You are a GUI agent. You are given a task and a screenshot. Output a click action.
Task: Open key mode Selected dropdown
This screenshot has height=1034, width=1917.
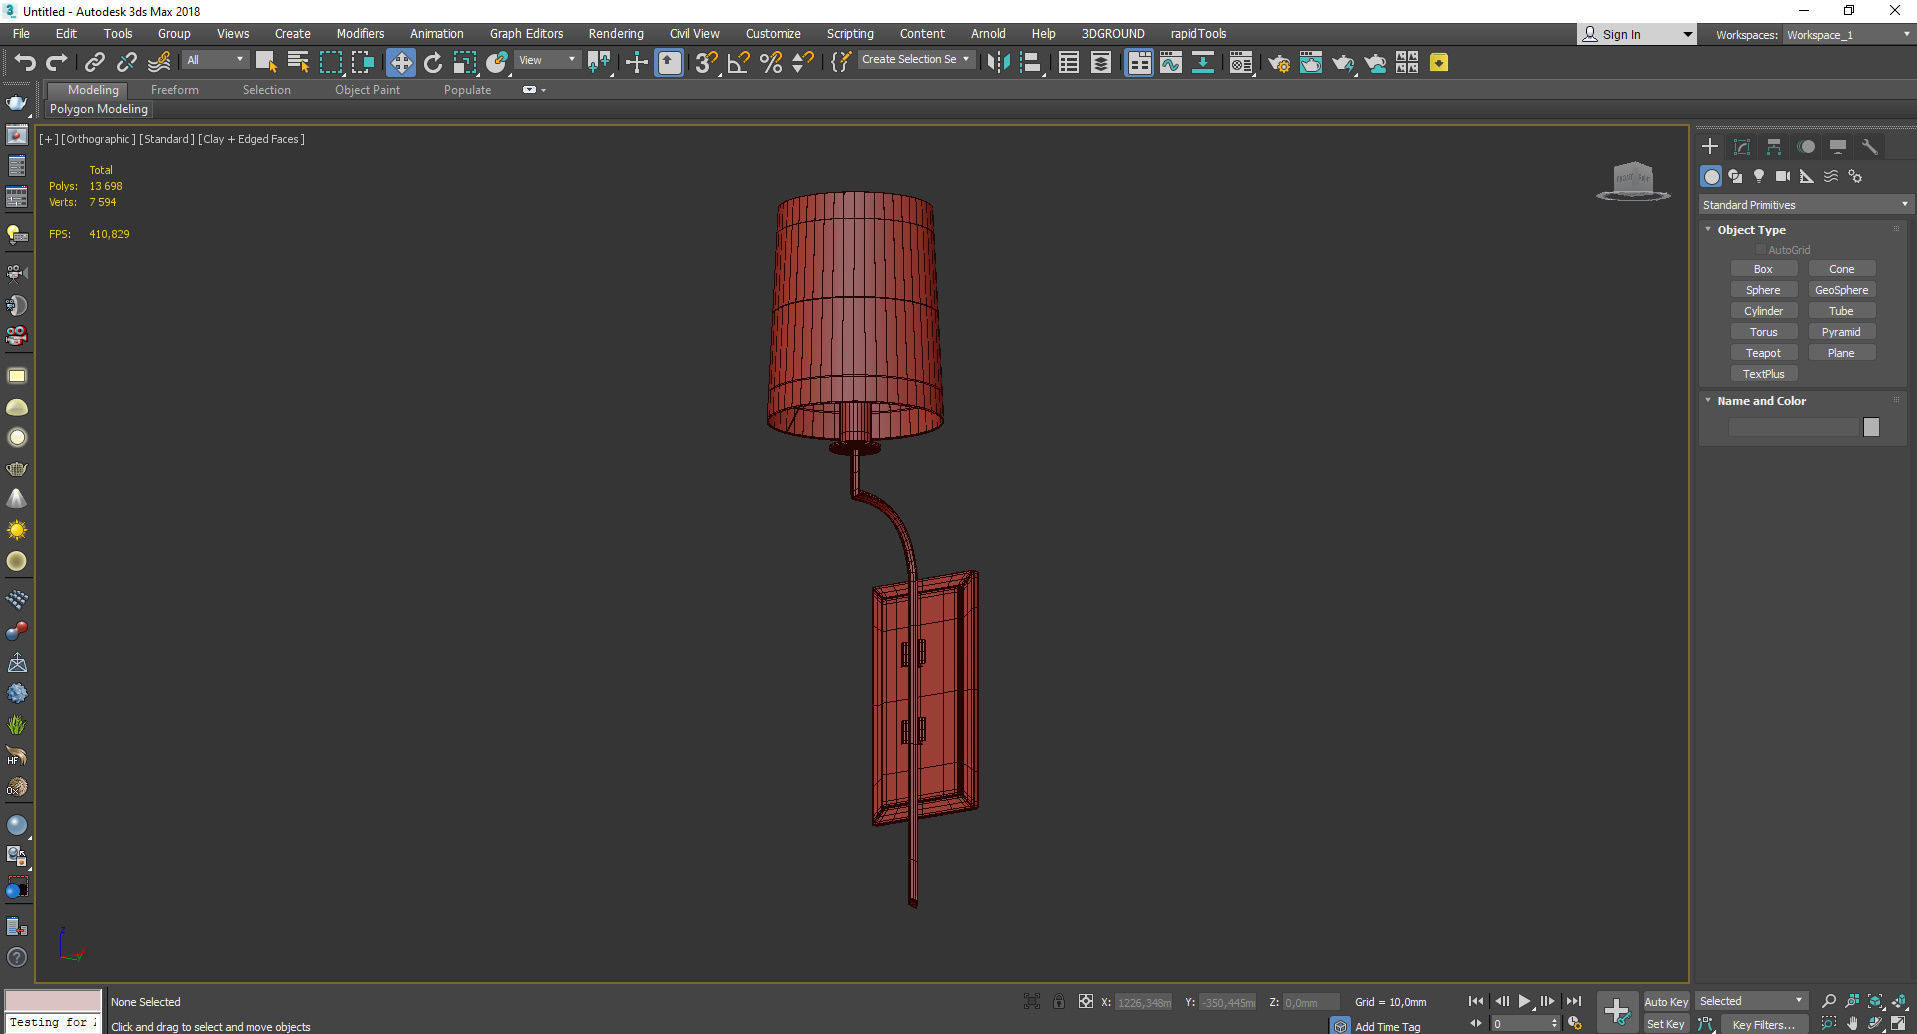(1751, 1001)
